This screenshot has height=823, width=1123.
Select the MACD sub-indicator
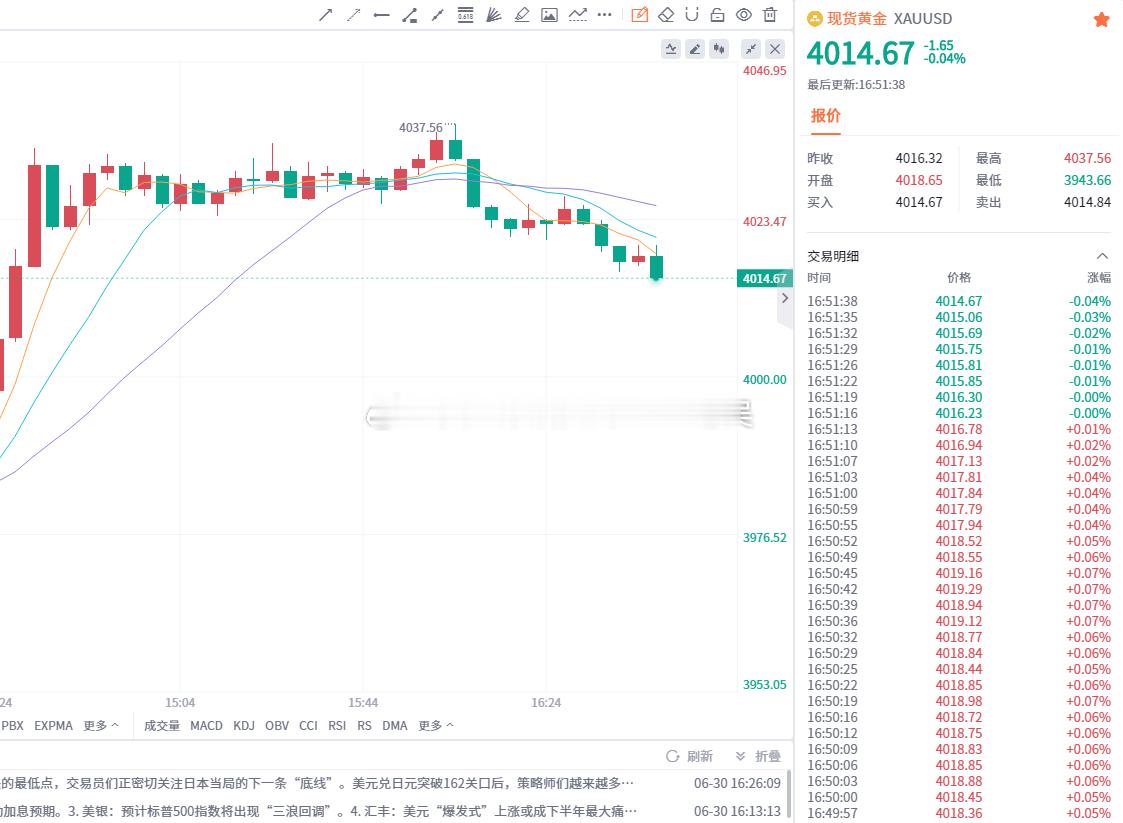click(x=206, y=726)
